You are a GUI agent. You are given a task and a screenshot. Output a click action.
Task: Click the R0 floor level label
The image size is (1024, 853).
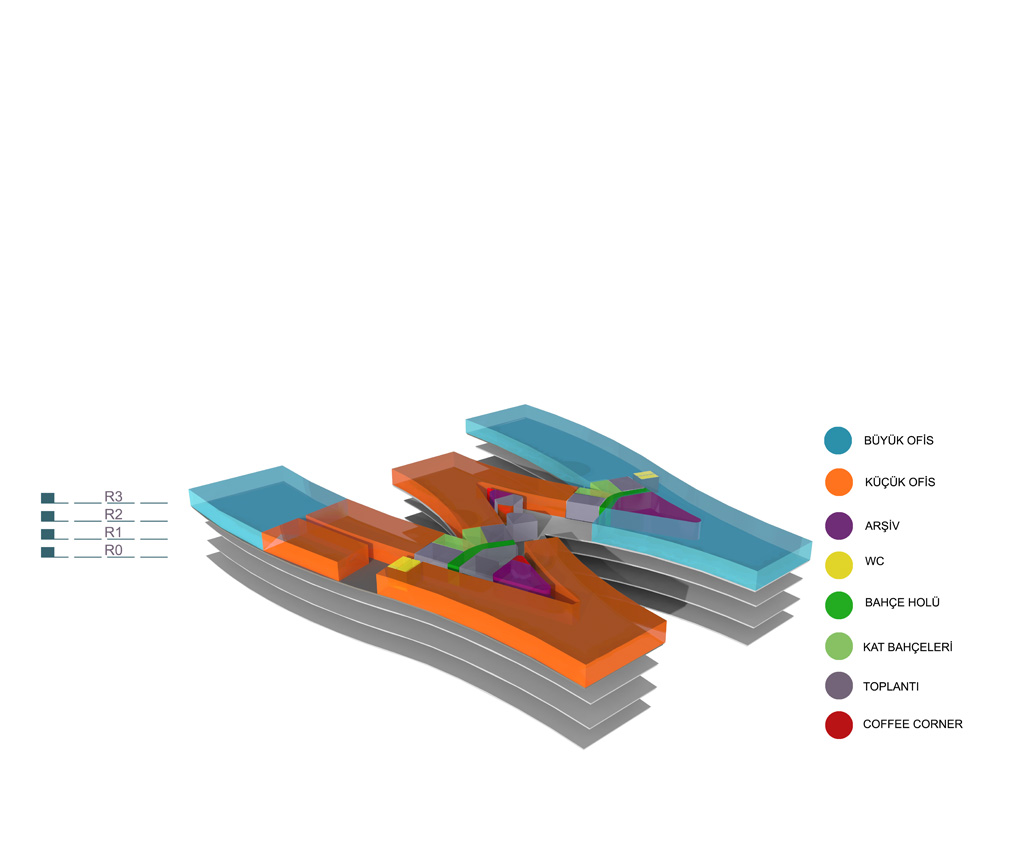[113, 550]
